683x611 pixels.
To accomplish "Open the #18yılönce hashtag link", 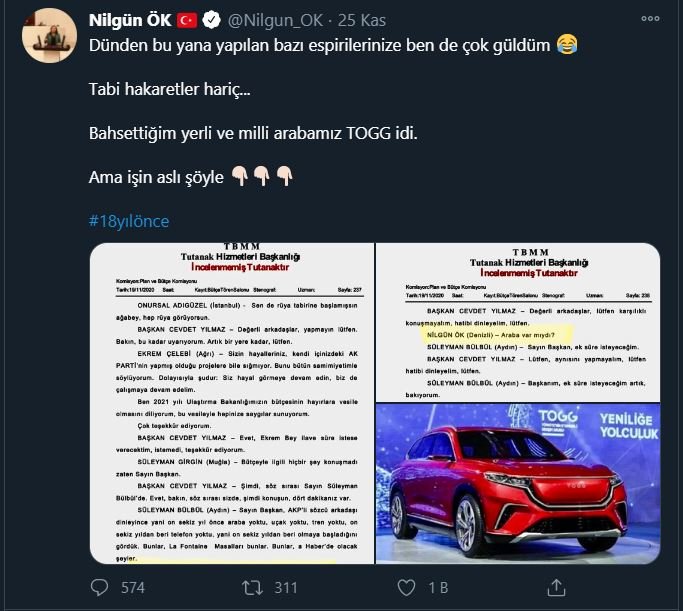I will [129, 221].
